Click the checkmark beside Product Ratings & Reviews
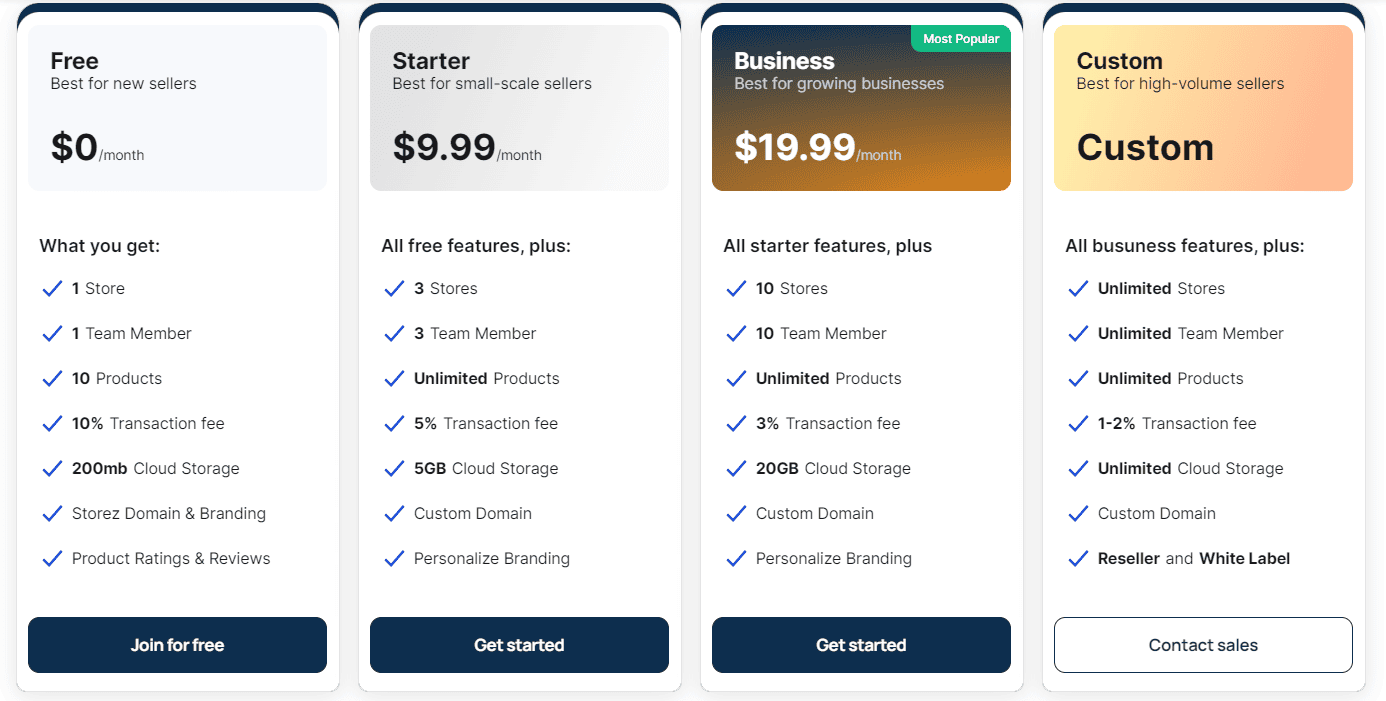 coord(53,558)
